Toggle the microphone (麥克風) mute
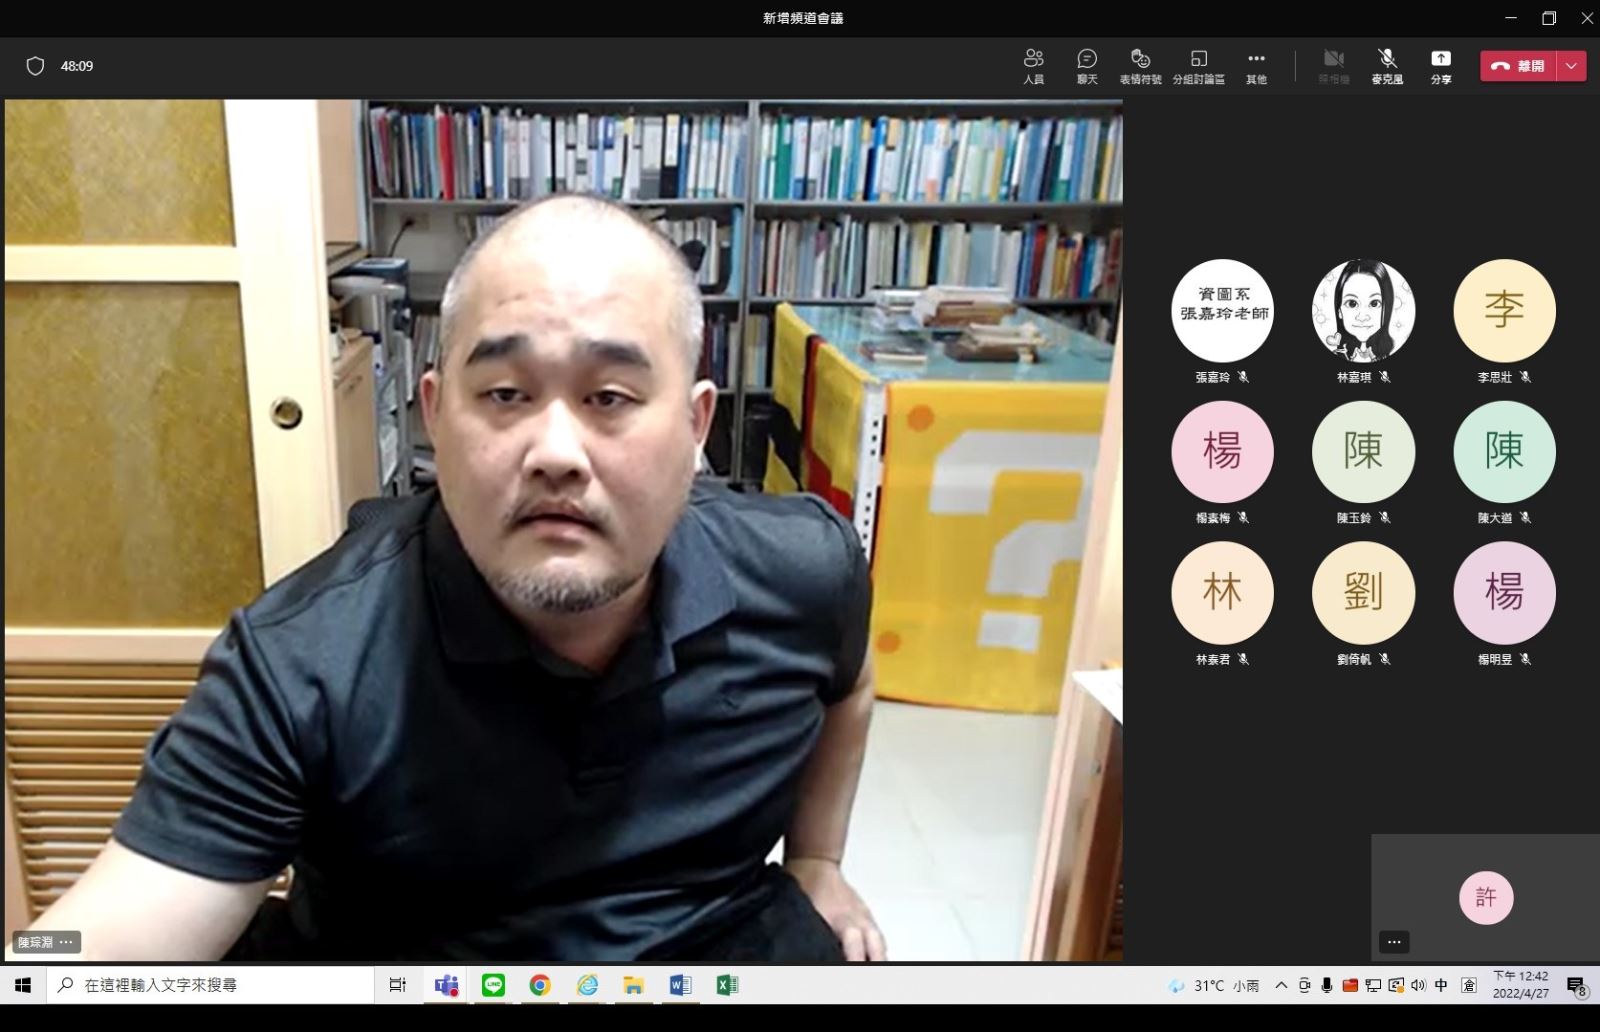Screen dimensions: 1600x1032 1386,66
